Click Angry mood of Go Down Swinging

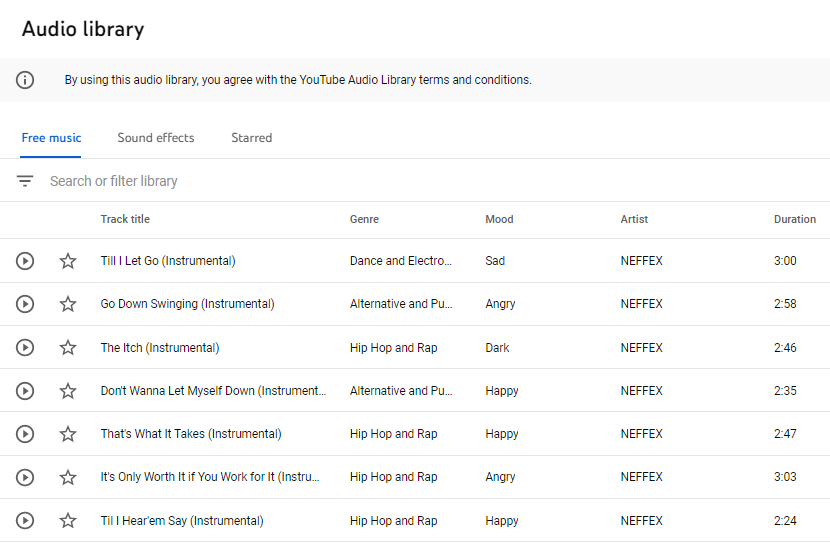pos(500,304)
